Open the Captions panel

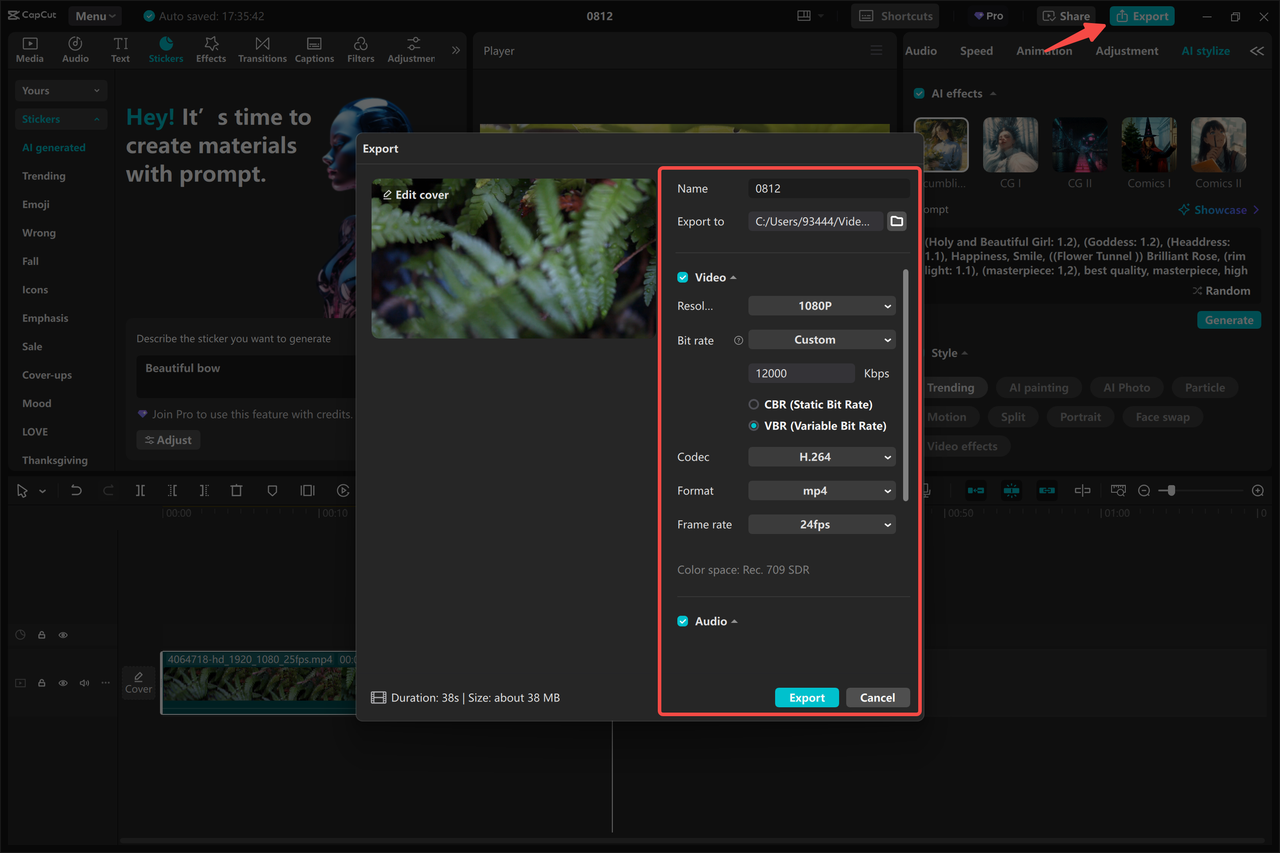click(314, 48)
